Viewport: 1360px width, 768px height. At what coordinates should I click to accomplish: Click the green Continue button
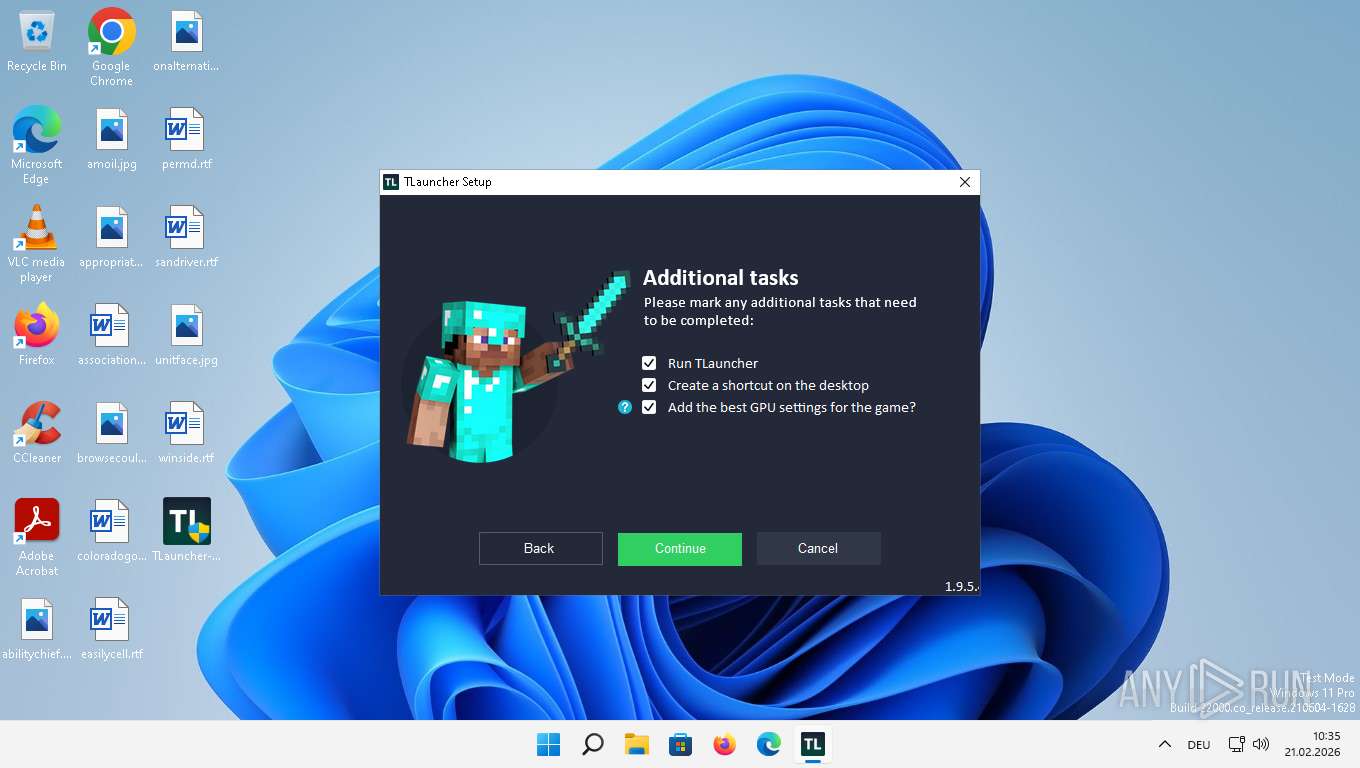tap(680, 548)
